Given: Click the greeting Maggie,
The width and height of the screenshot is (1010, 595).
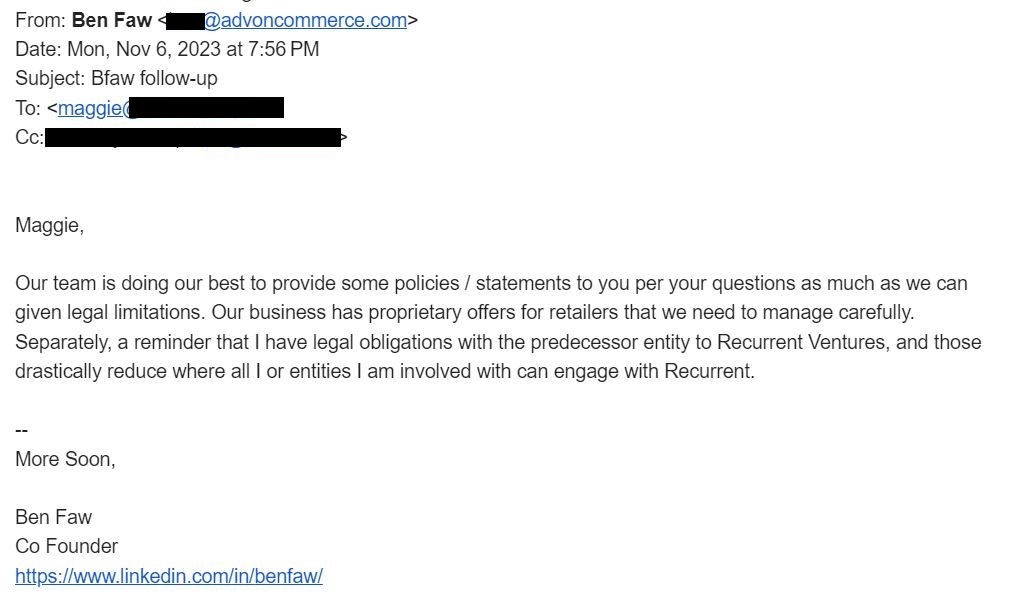Looking at the screenshot, I should [49, 225].
